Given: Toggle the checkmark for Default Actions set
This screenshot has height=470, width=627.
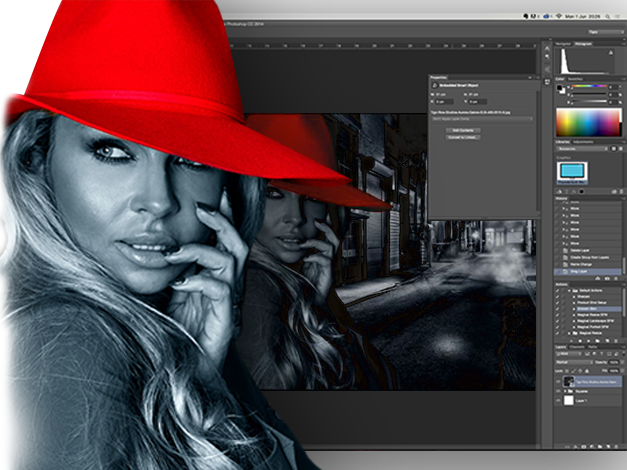Looking at the screenshot, I should point(556,290).
